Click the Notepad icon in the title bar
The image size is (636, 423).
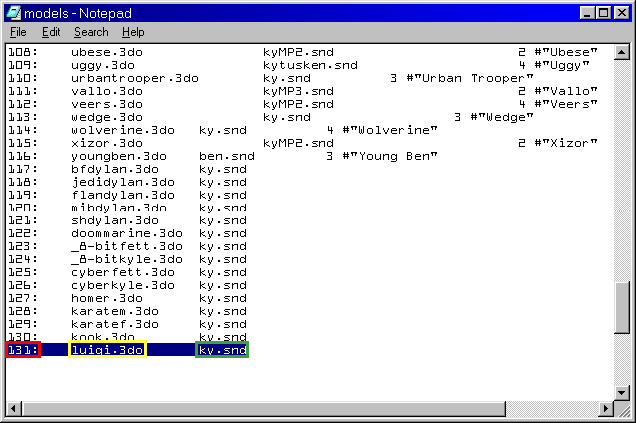[x=13, y=13]
